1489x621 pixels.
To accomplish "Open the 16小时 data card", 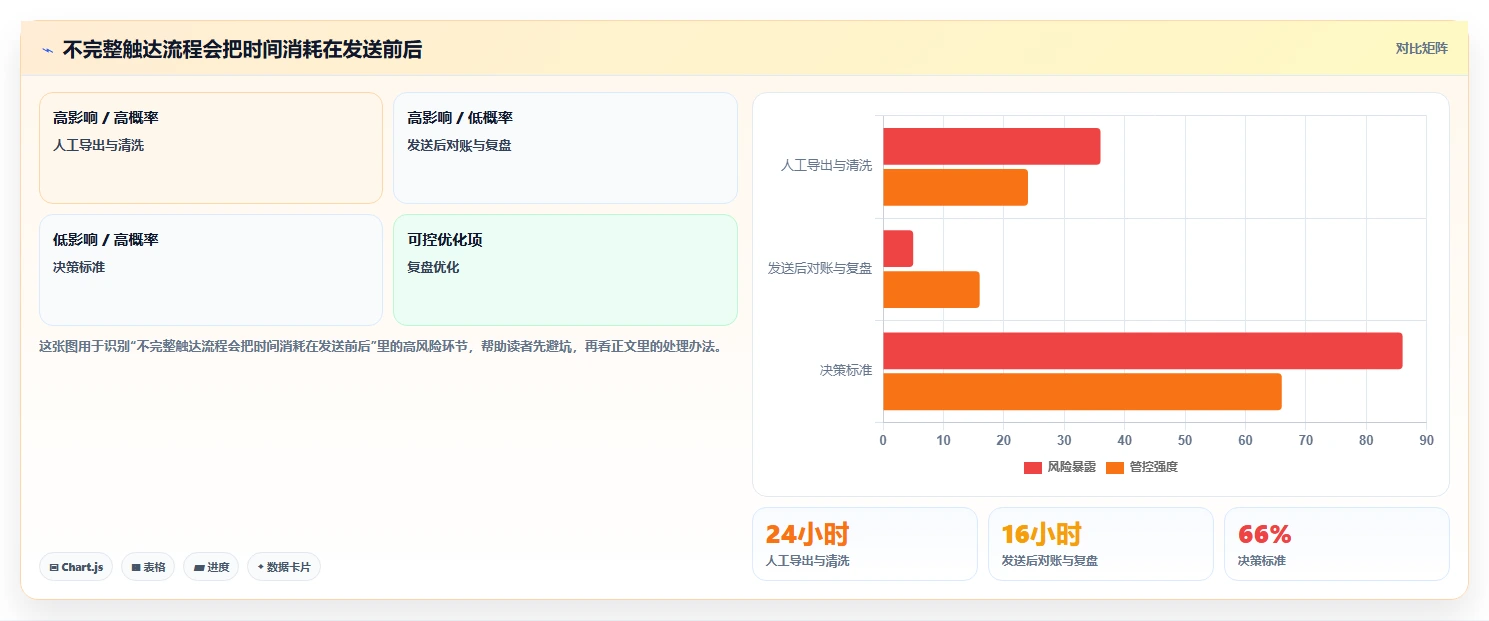I will pos(1100,544).
